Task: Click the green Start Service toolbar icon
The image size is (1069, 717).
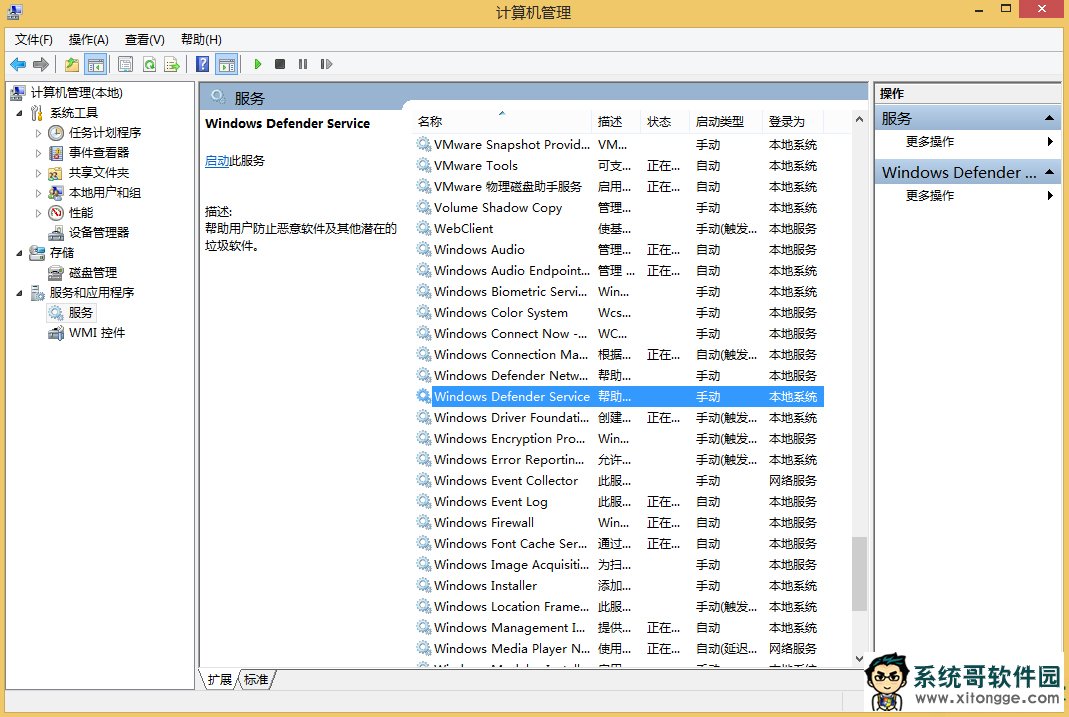Action: (x=258, y=64)
